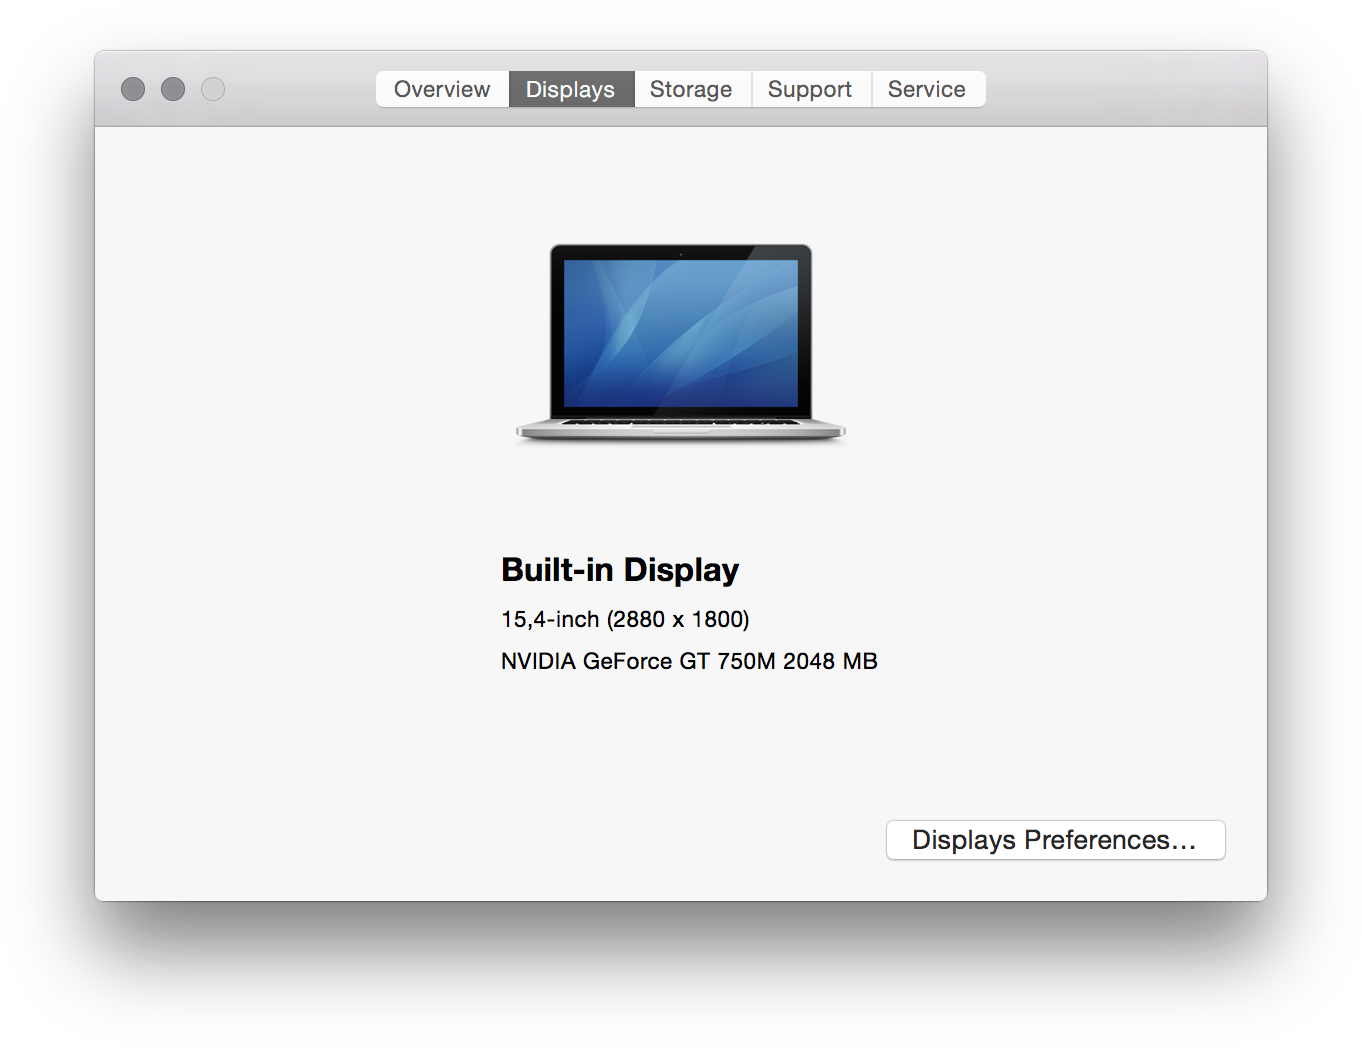Click the Displays Preferences… button
Image resolution: width=1362 pixels, height=1048 pixels.
(1055, 840)
